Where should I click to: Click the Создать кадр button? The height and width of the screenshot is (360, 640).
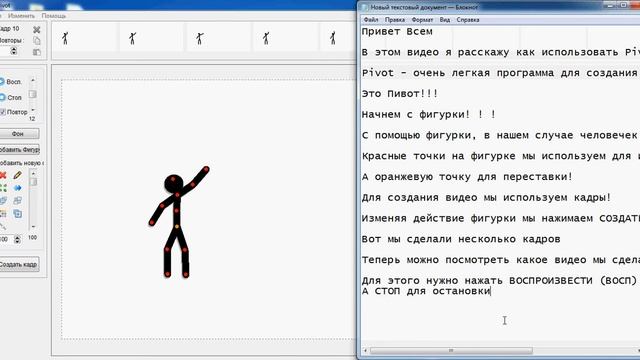point(19,264)
